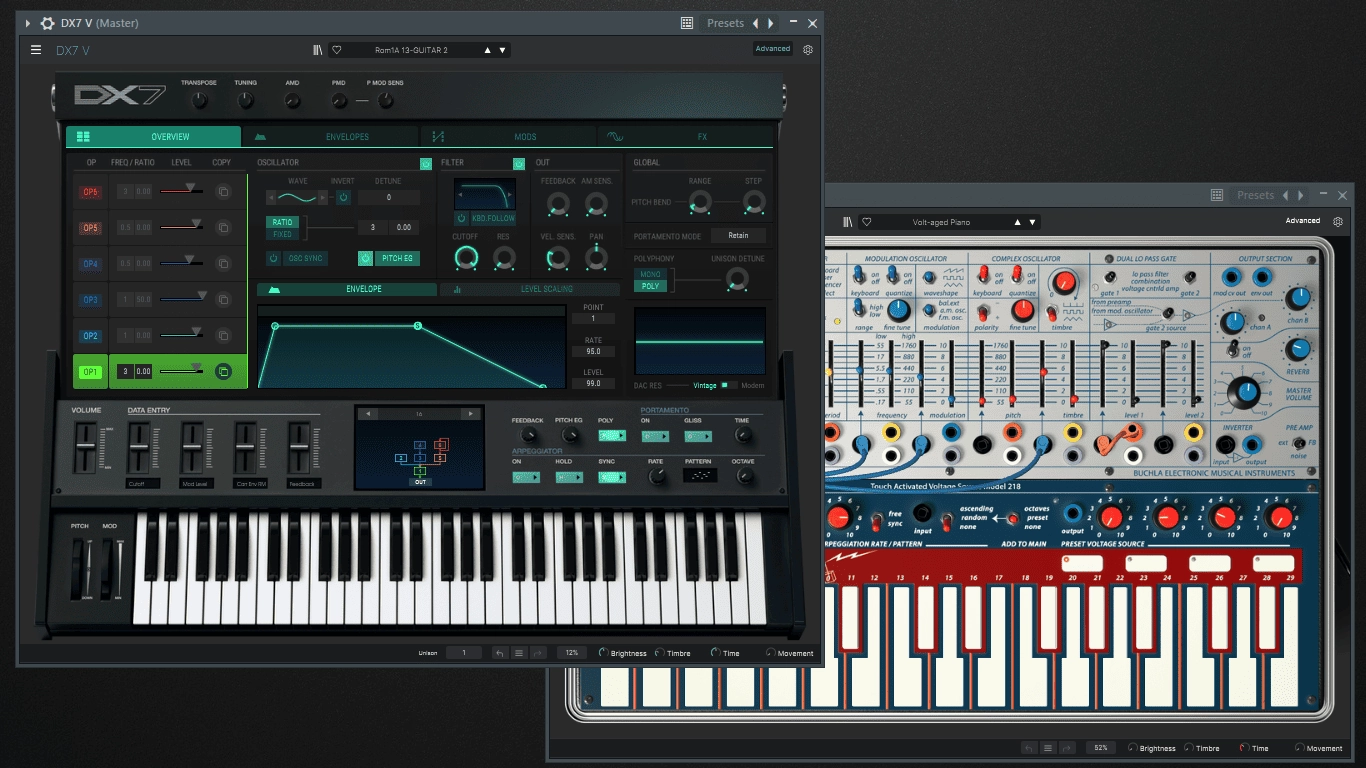
Task: Toggle the Filter section power button
Action: [x=519, y=163]
